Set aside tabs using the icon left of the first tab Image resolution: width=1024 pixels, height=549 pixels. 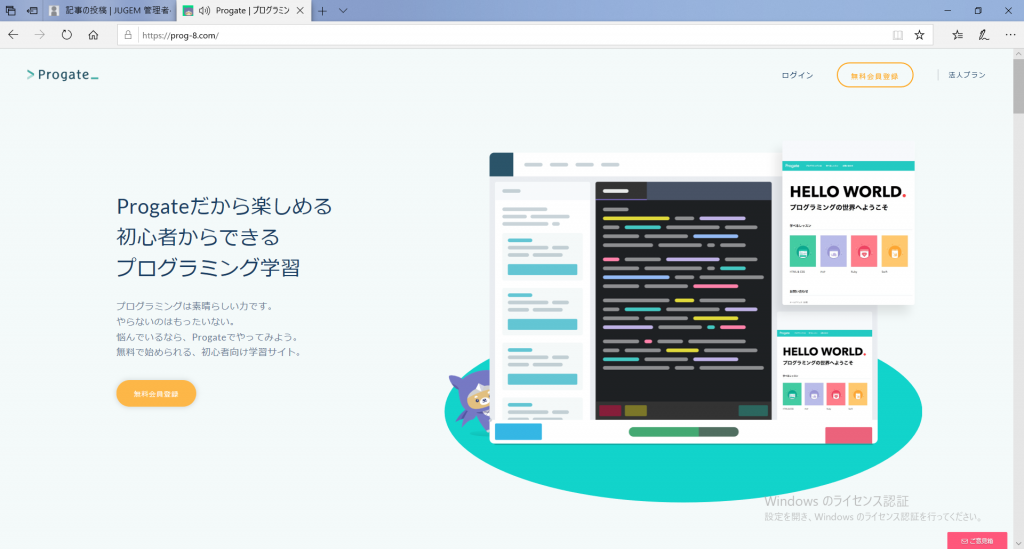pyautogui.click(x=32, y=10)
